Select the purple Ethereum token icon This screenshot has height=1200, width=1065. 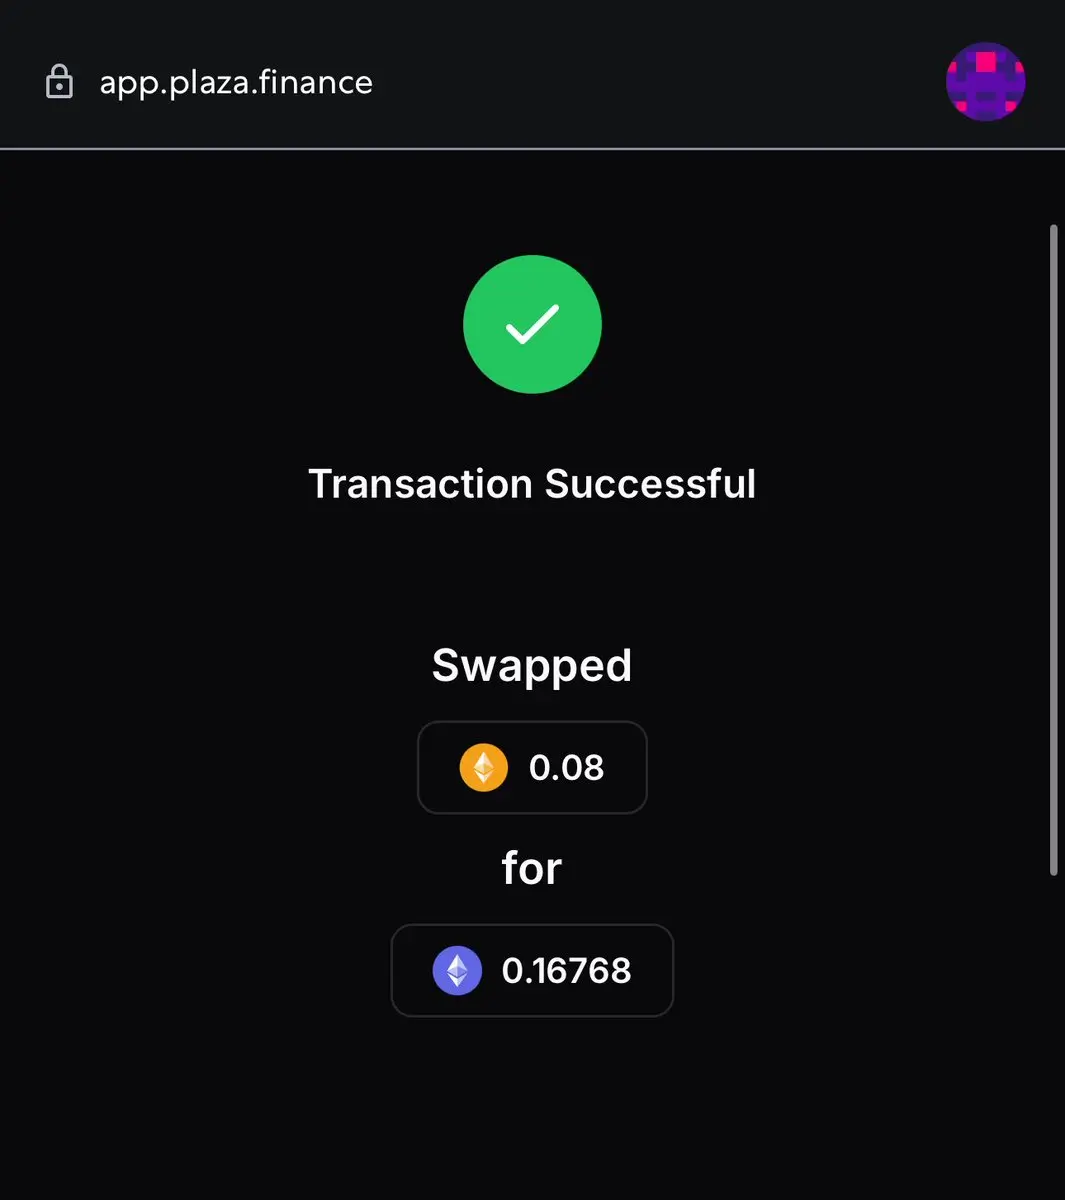coord(457,970)
